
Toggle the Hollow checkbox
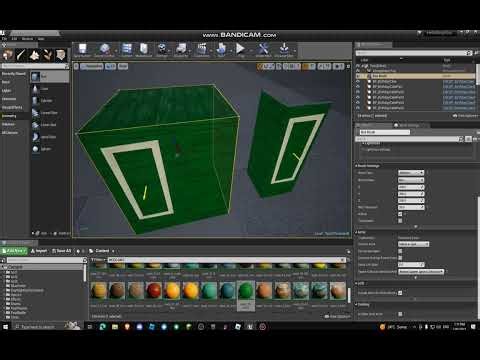tap(400, 214)
